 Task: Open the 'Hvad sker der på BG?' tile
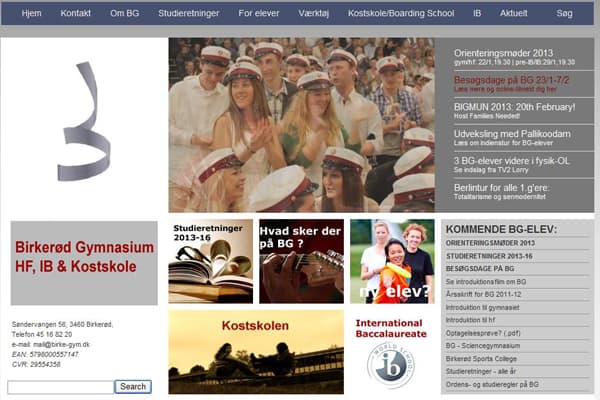click(301, 261)
